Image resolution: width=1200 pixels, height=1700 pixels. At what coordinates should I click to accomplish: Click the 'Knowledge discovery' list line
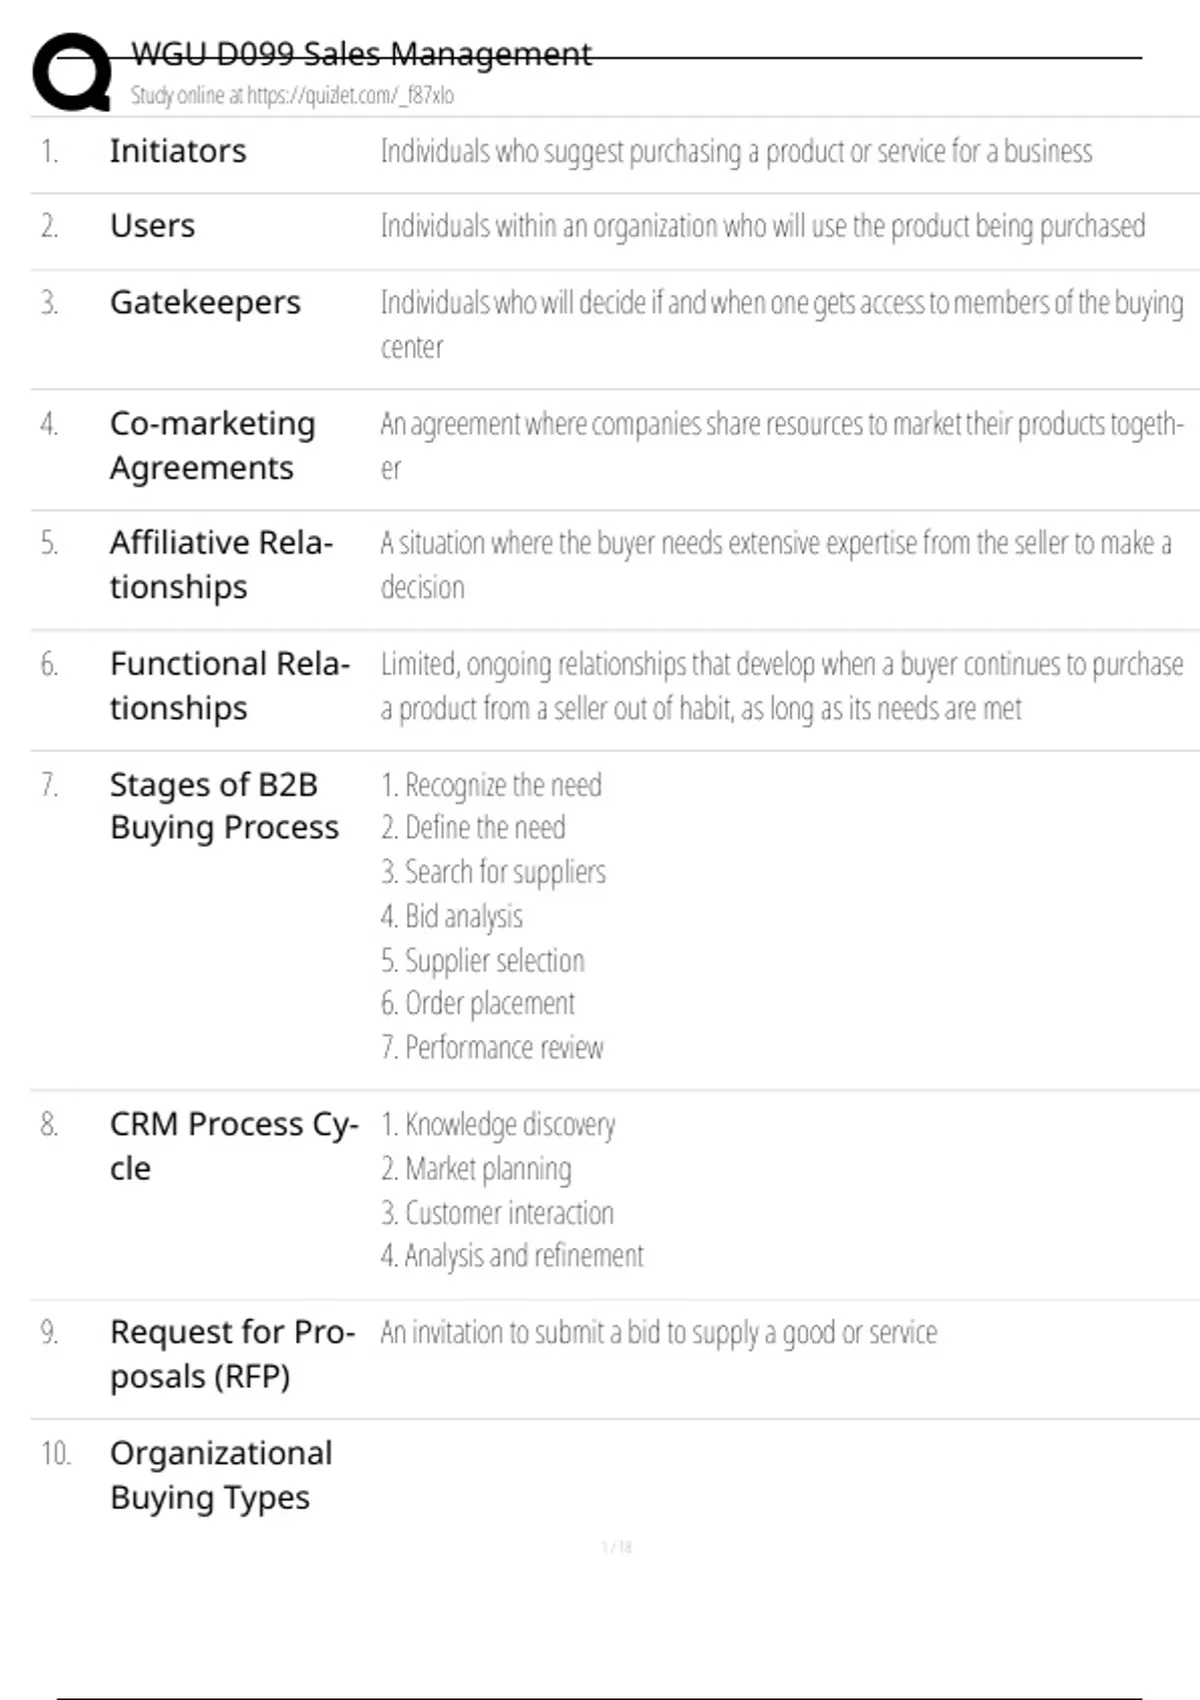(x=498, y=1125)
